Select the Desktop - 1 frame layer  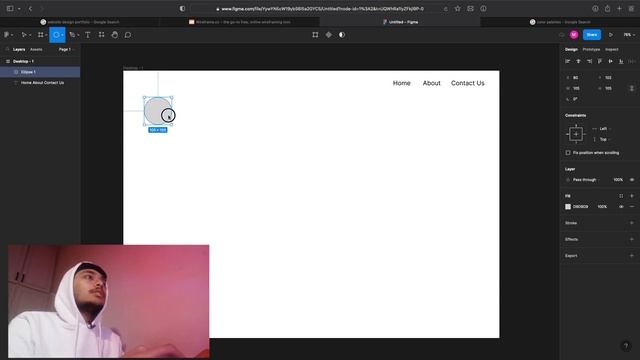40,61
